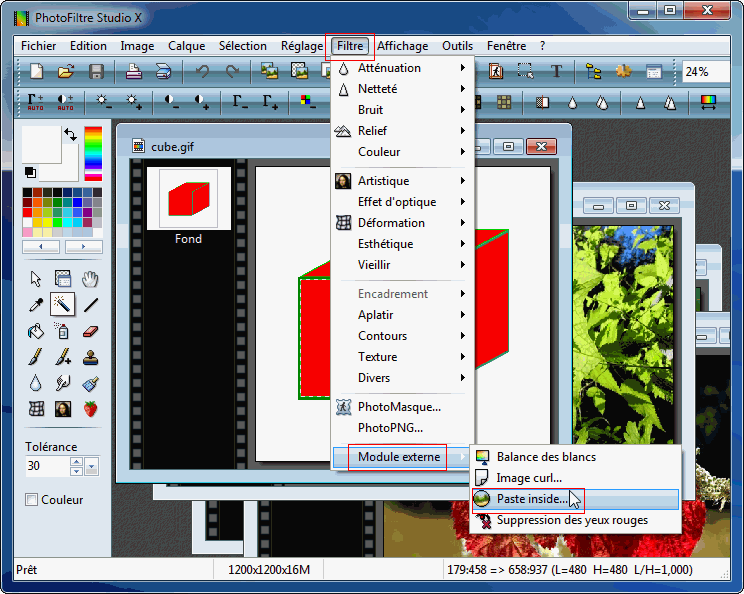744x594 pixels.
Task: Expand the Netteté submenu
Action: pyautogui.click(x=402, y=89)
